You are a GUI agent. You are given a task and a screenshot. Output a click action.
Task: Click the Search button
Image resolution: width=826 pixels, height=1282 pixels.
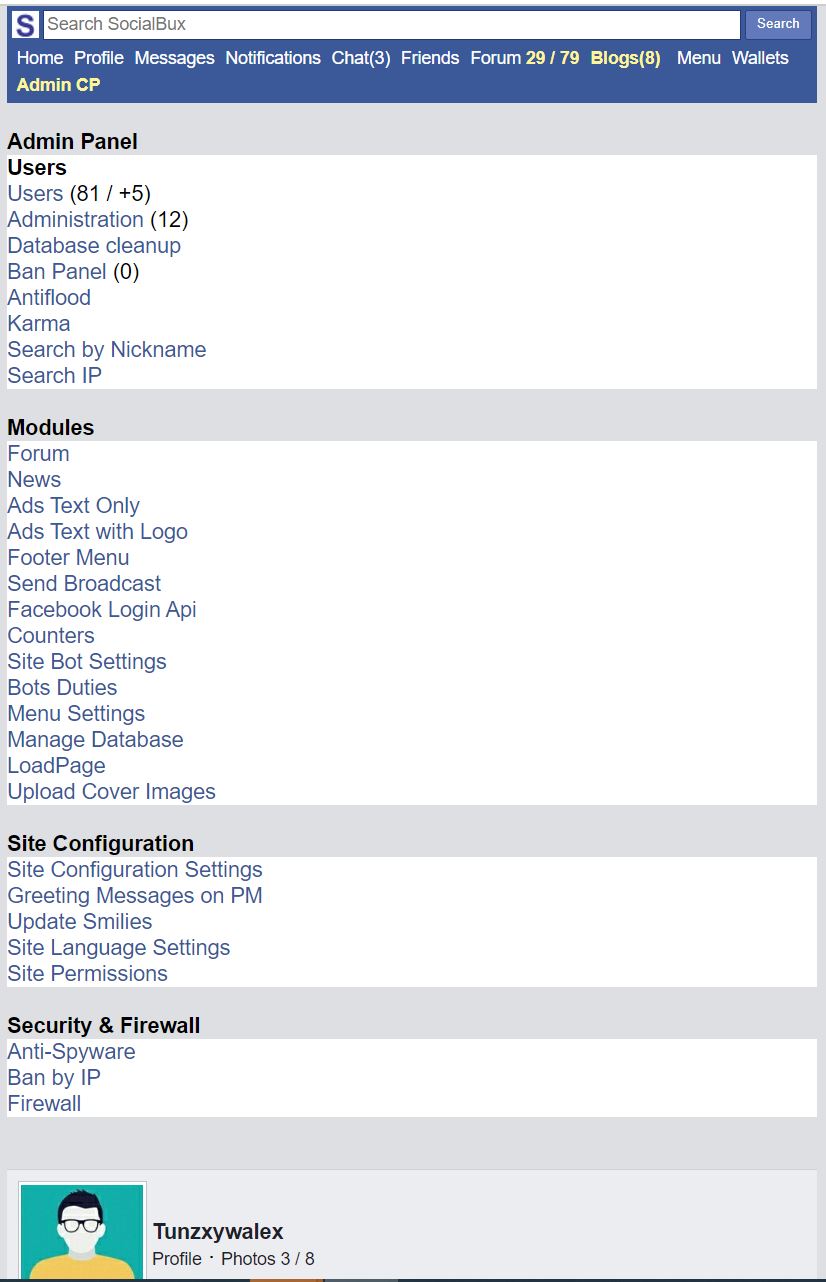point(778,24)
